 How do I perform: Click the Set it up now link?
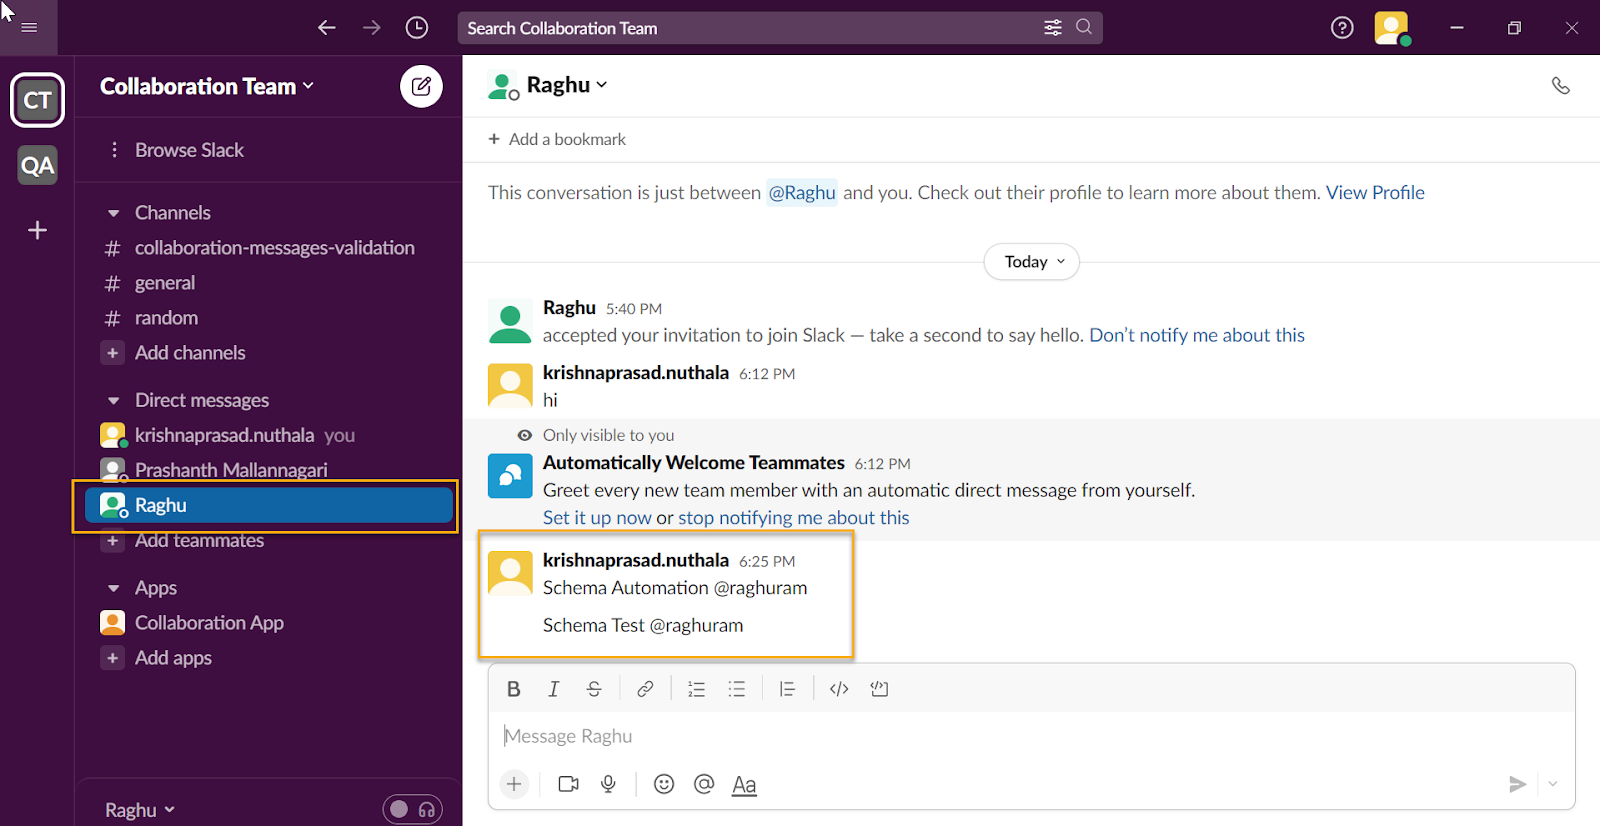(x=597, y=518)
